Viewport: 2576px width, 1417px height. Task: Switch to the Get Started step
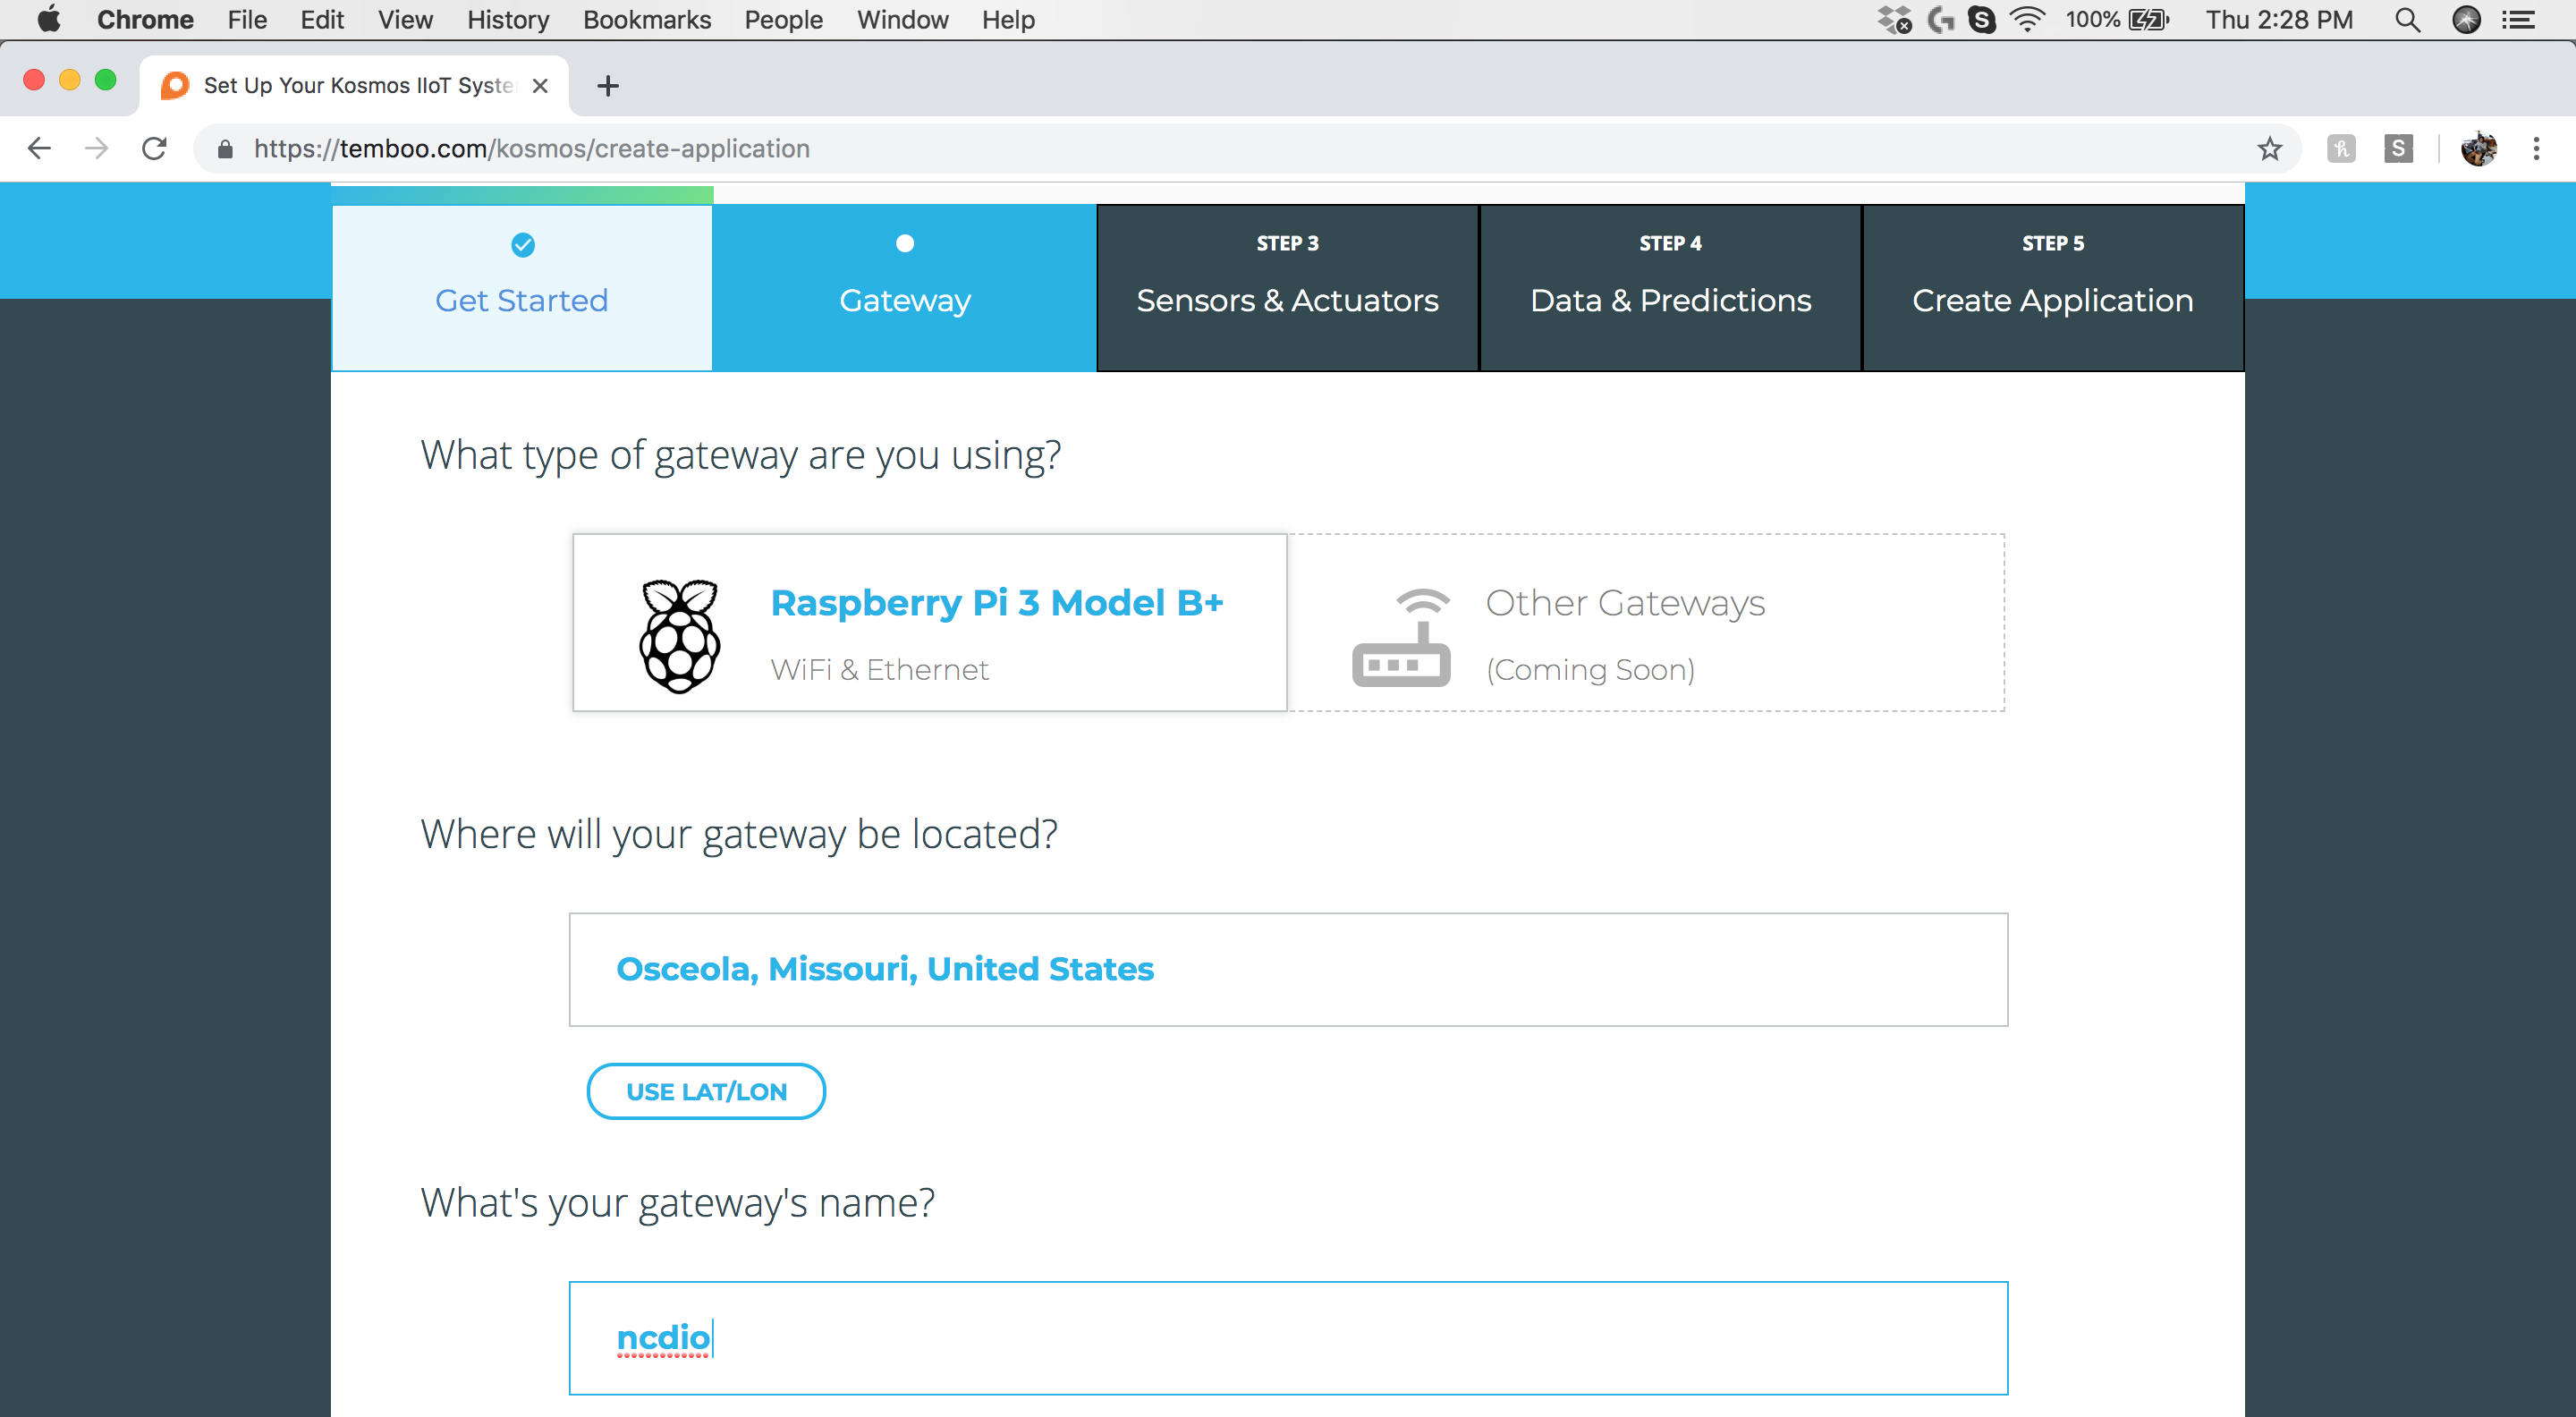[522, 288]
